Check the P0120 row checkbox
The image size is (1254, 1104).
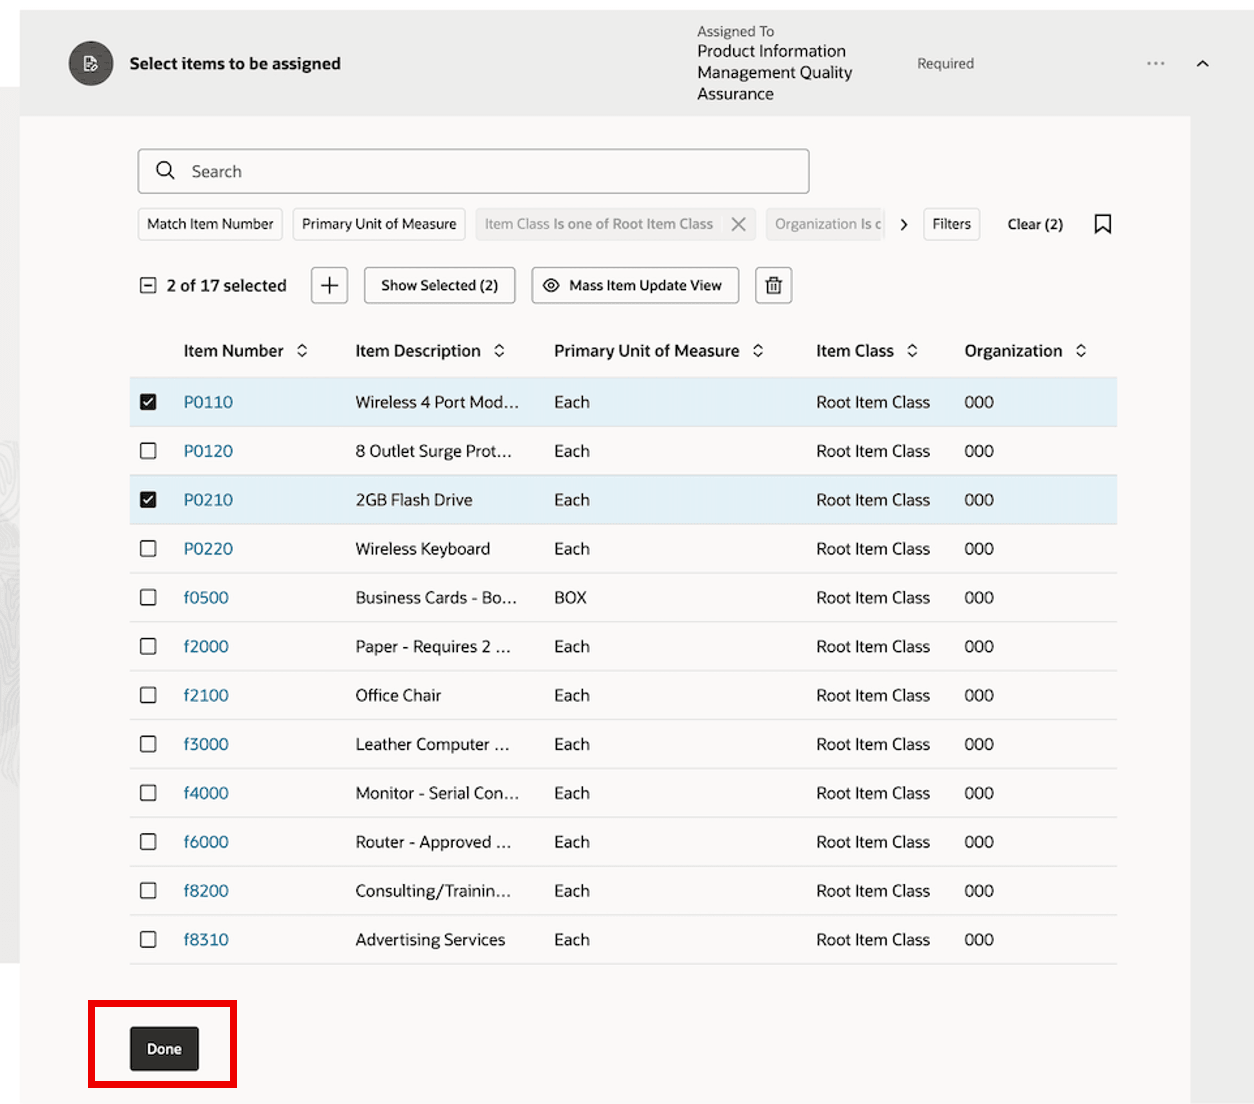click(x=148, y=451)
